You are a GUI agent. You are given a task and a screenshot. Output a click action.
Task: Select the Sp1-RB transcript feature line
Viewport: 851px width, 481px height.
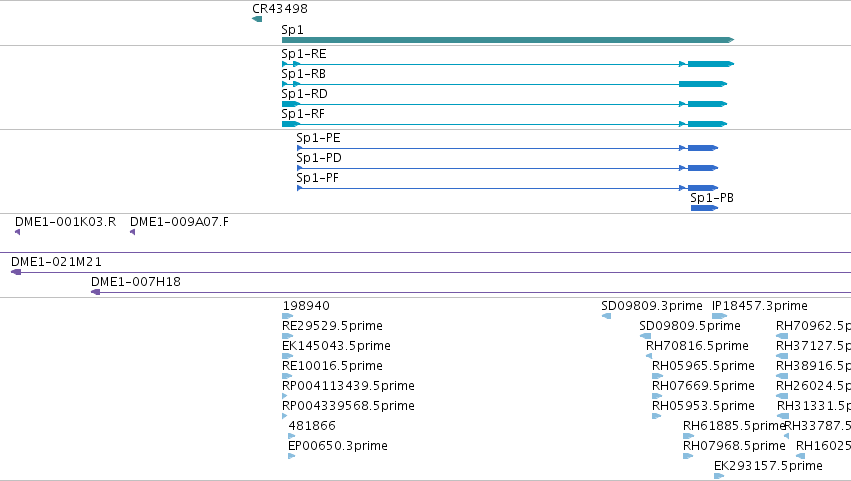(x=504, y=84)
